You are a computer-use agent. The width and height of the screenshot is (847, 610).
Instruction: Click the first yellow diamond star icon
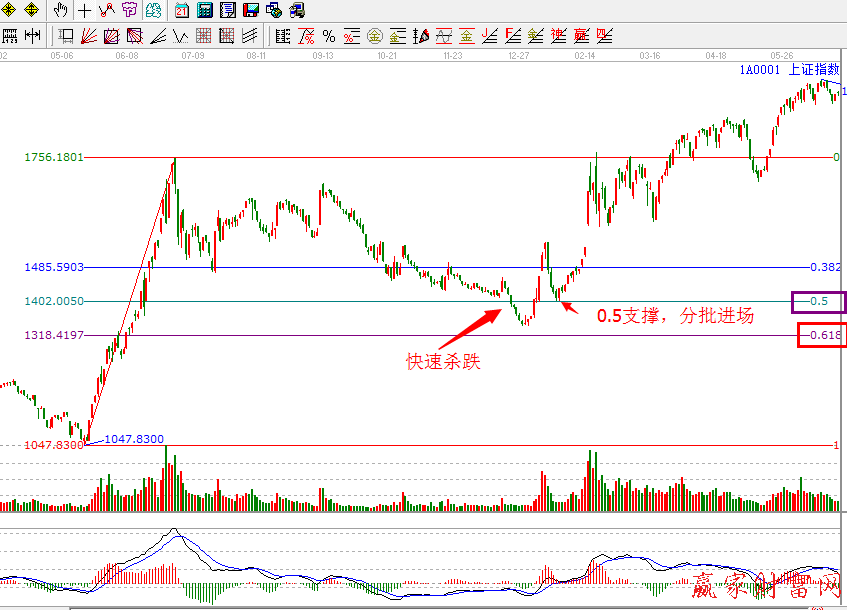point(9,9)
